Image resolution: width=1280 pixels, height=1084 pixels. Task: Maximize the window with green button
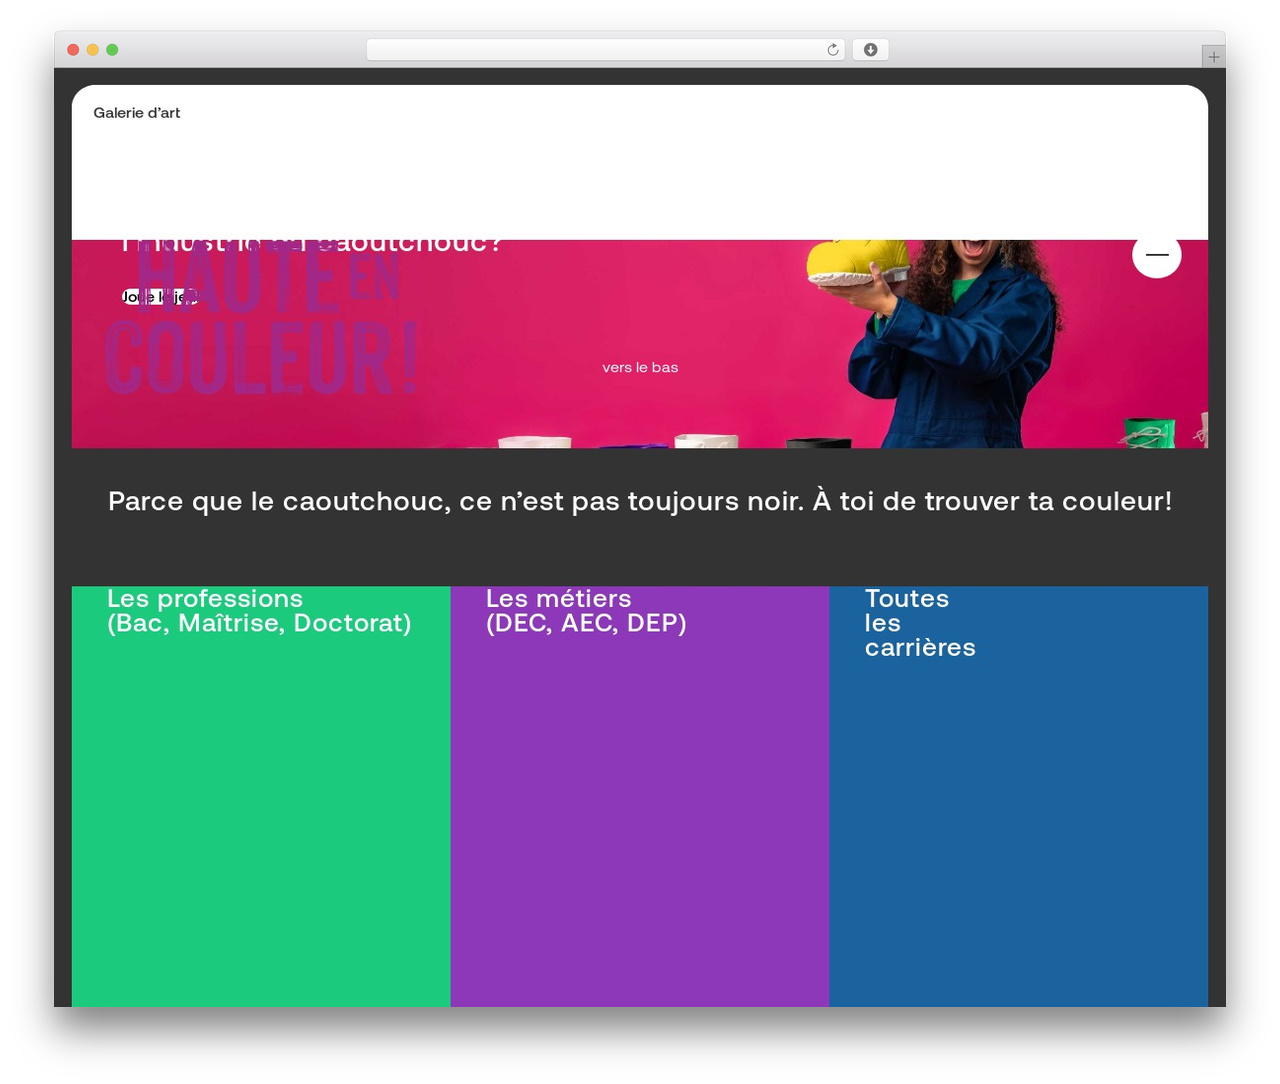[x=112, y=50]
